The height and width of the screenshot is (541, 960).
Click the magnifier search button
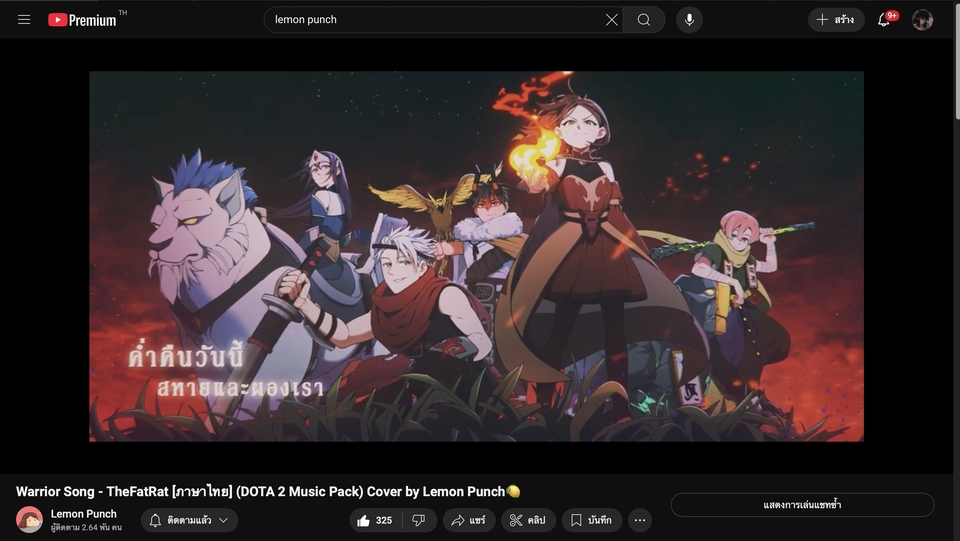tap(644, 20)
